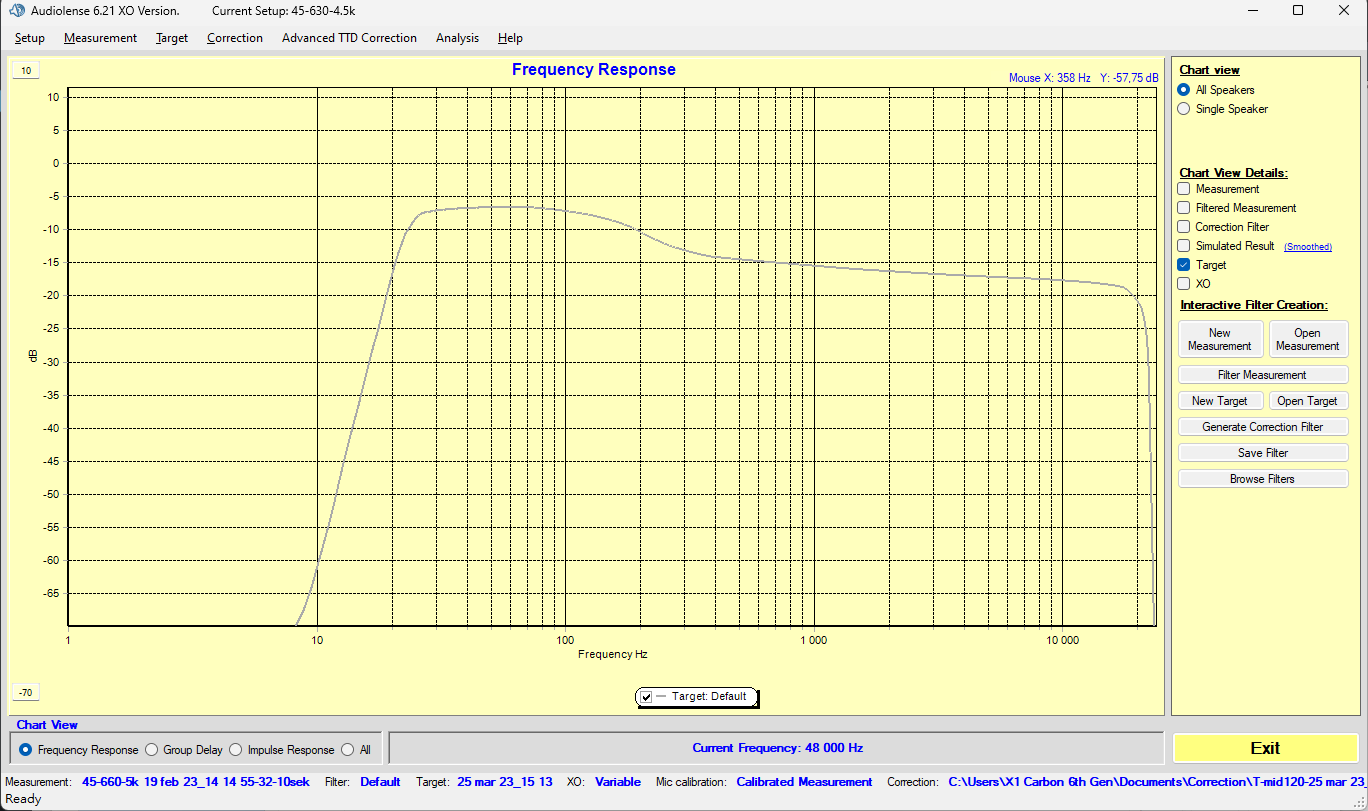Click the New Target button
1368x811 pixels.
pos(1220,401)
